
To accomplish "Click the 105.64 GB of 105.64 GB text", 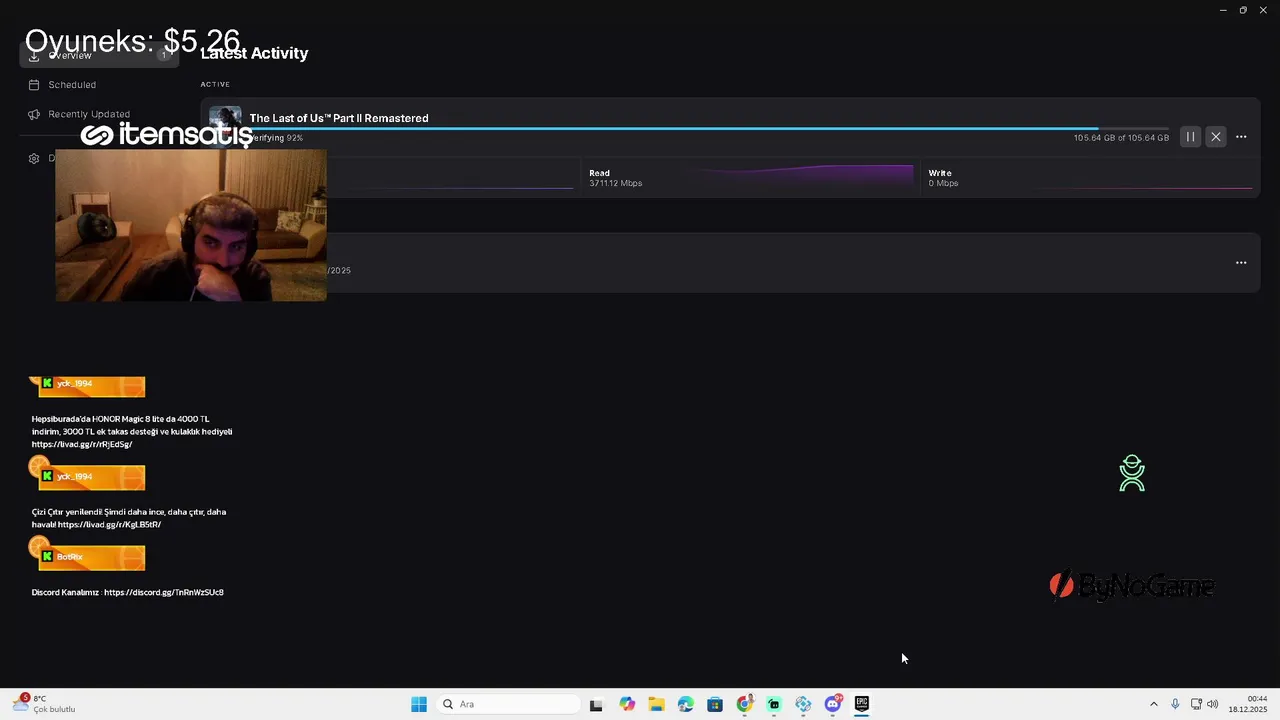I will click(1121, 138).
